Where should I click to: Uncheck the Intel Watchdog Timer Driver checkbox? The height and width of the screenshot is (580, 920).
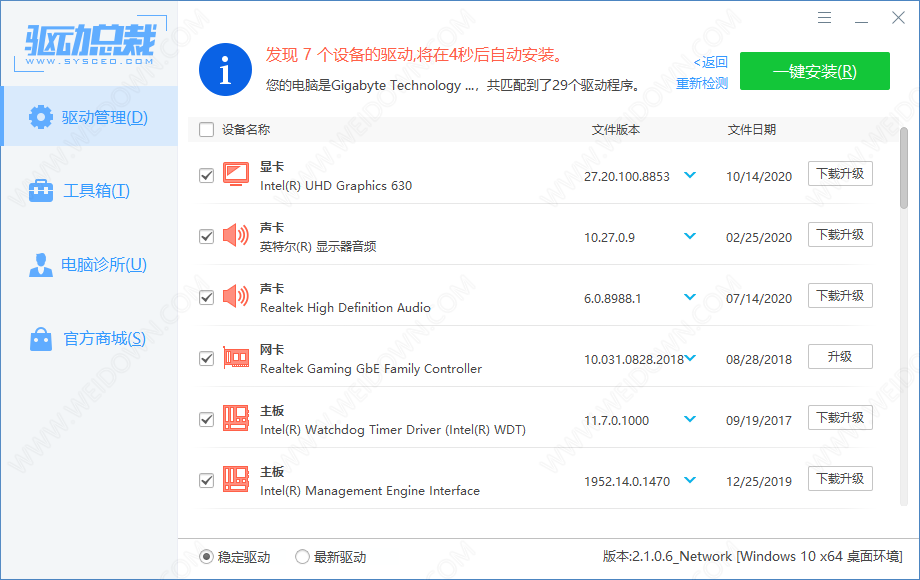click(207, 419)
